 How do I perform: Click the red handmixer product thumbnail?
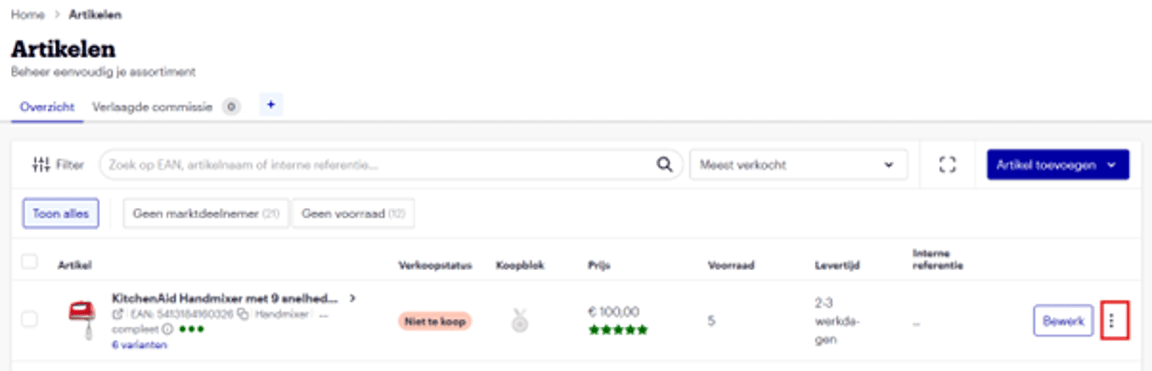[x=83, y=319]
